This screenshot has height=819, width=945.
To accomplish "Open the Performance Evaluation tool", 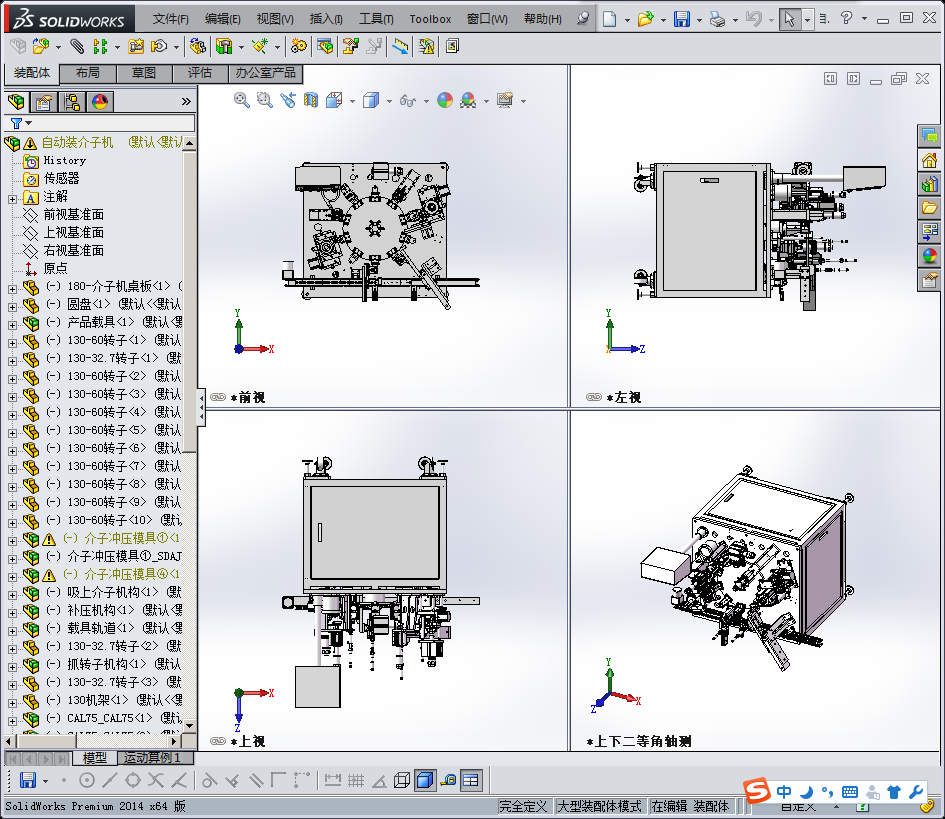I will pos(426,46).
